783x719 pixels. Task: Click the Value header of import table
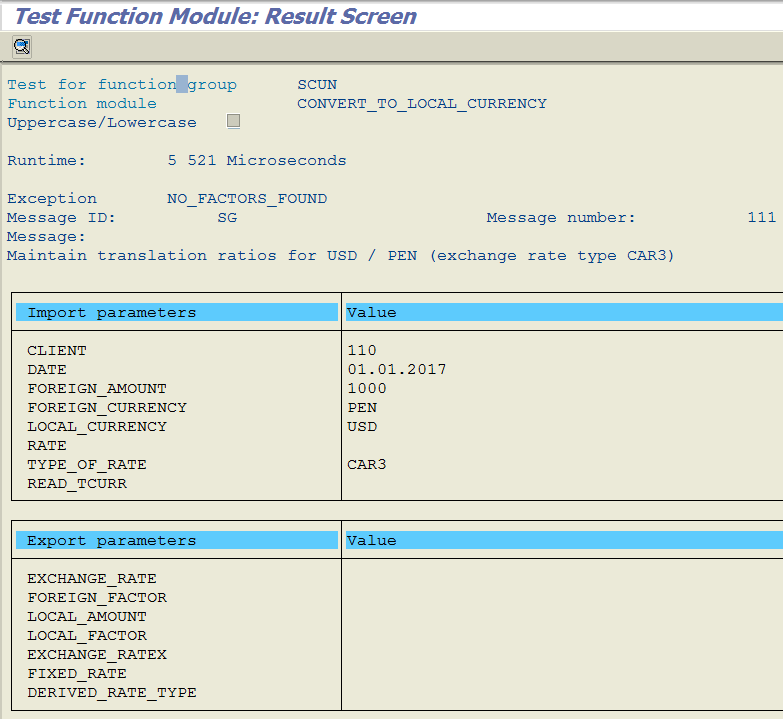(372, 313)
